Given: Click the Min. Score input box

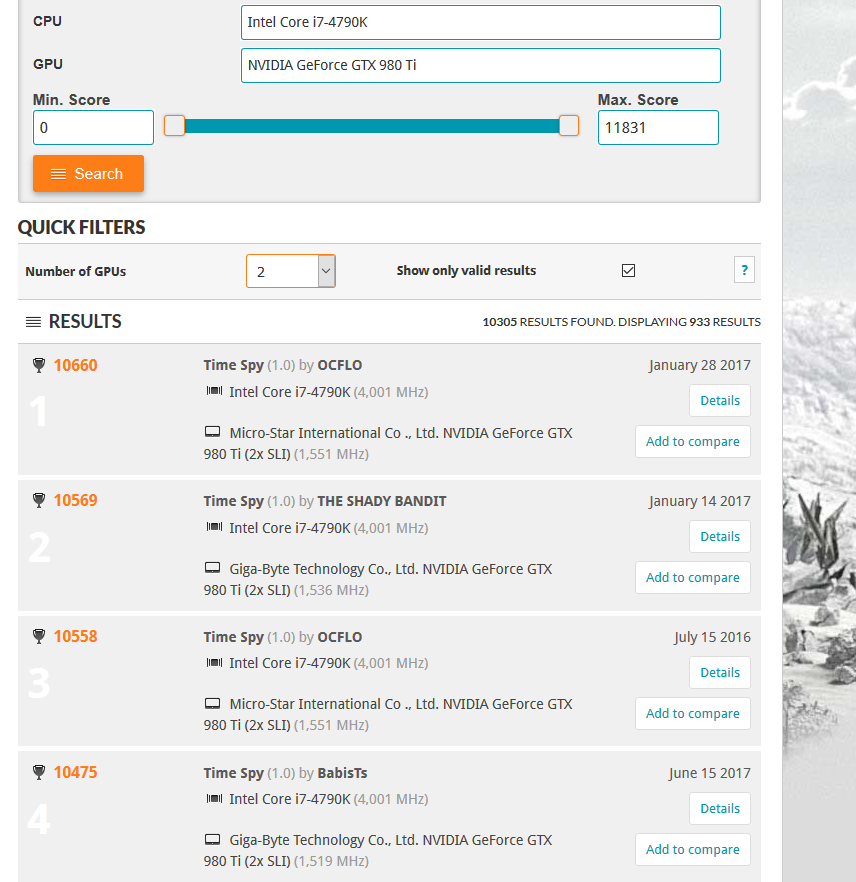Looking at the screenshot, I should pyautogui.click(x=93, y=128).
